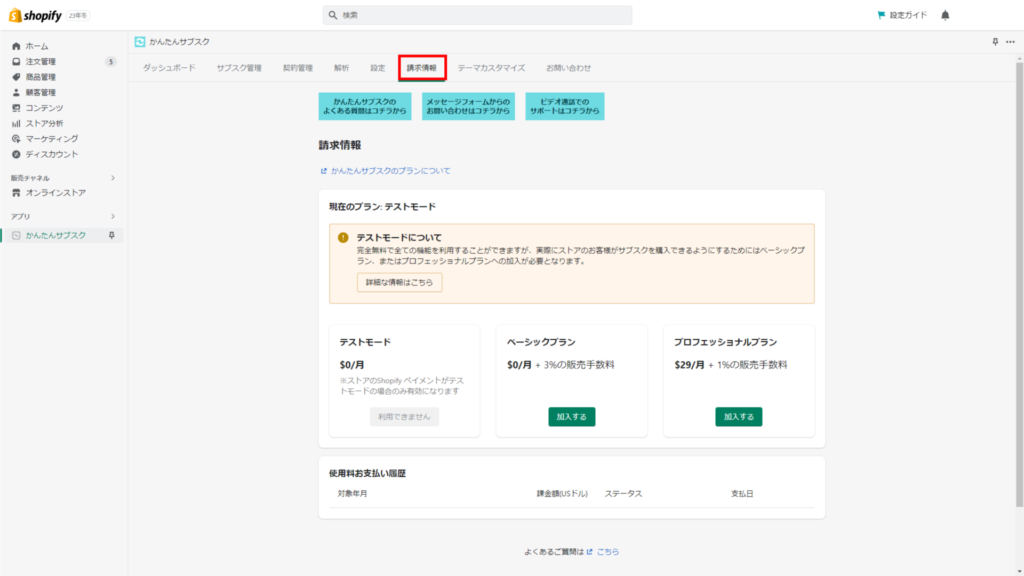
Task: Join the ベーシックプラン with 加入する
Action: pyautogui.click(x=571, y=417)
